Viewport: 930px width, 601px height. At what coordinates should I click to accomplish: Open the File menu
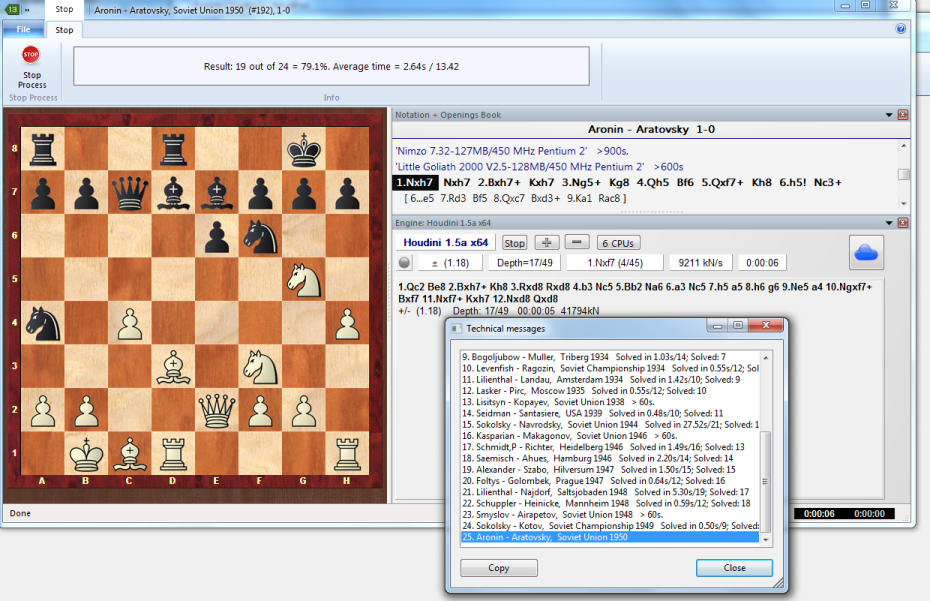pyautogui.click(x=22, y=30)
